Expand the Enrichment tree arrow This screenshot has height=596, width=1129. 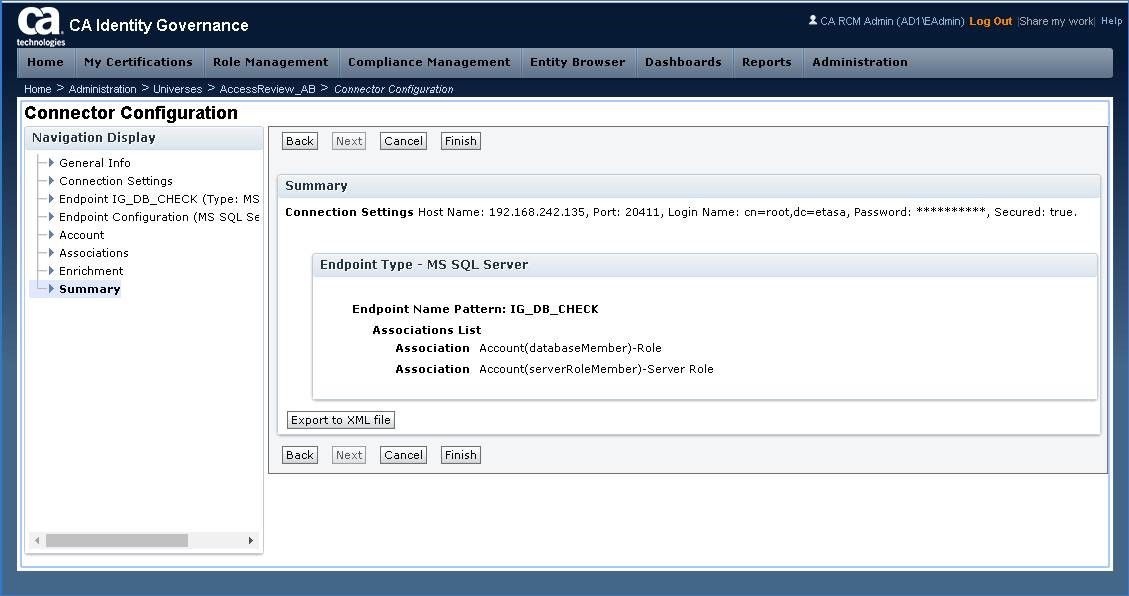click(51, 271)
